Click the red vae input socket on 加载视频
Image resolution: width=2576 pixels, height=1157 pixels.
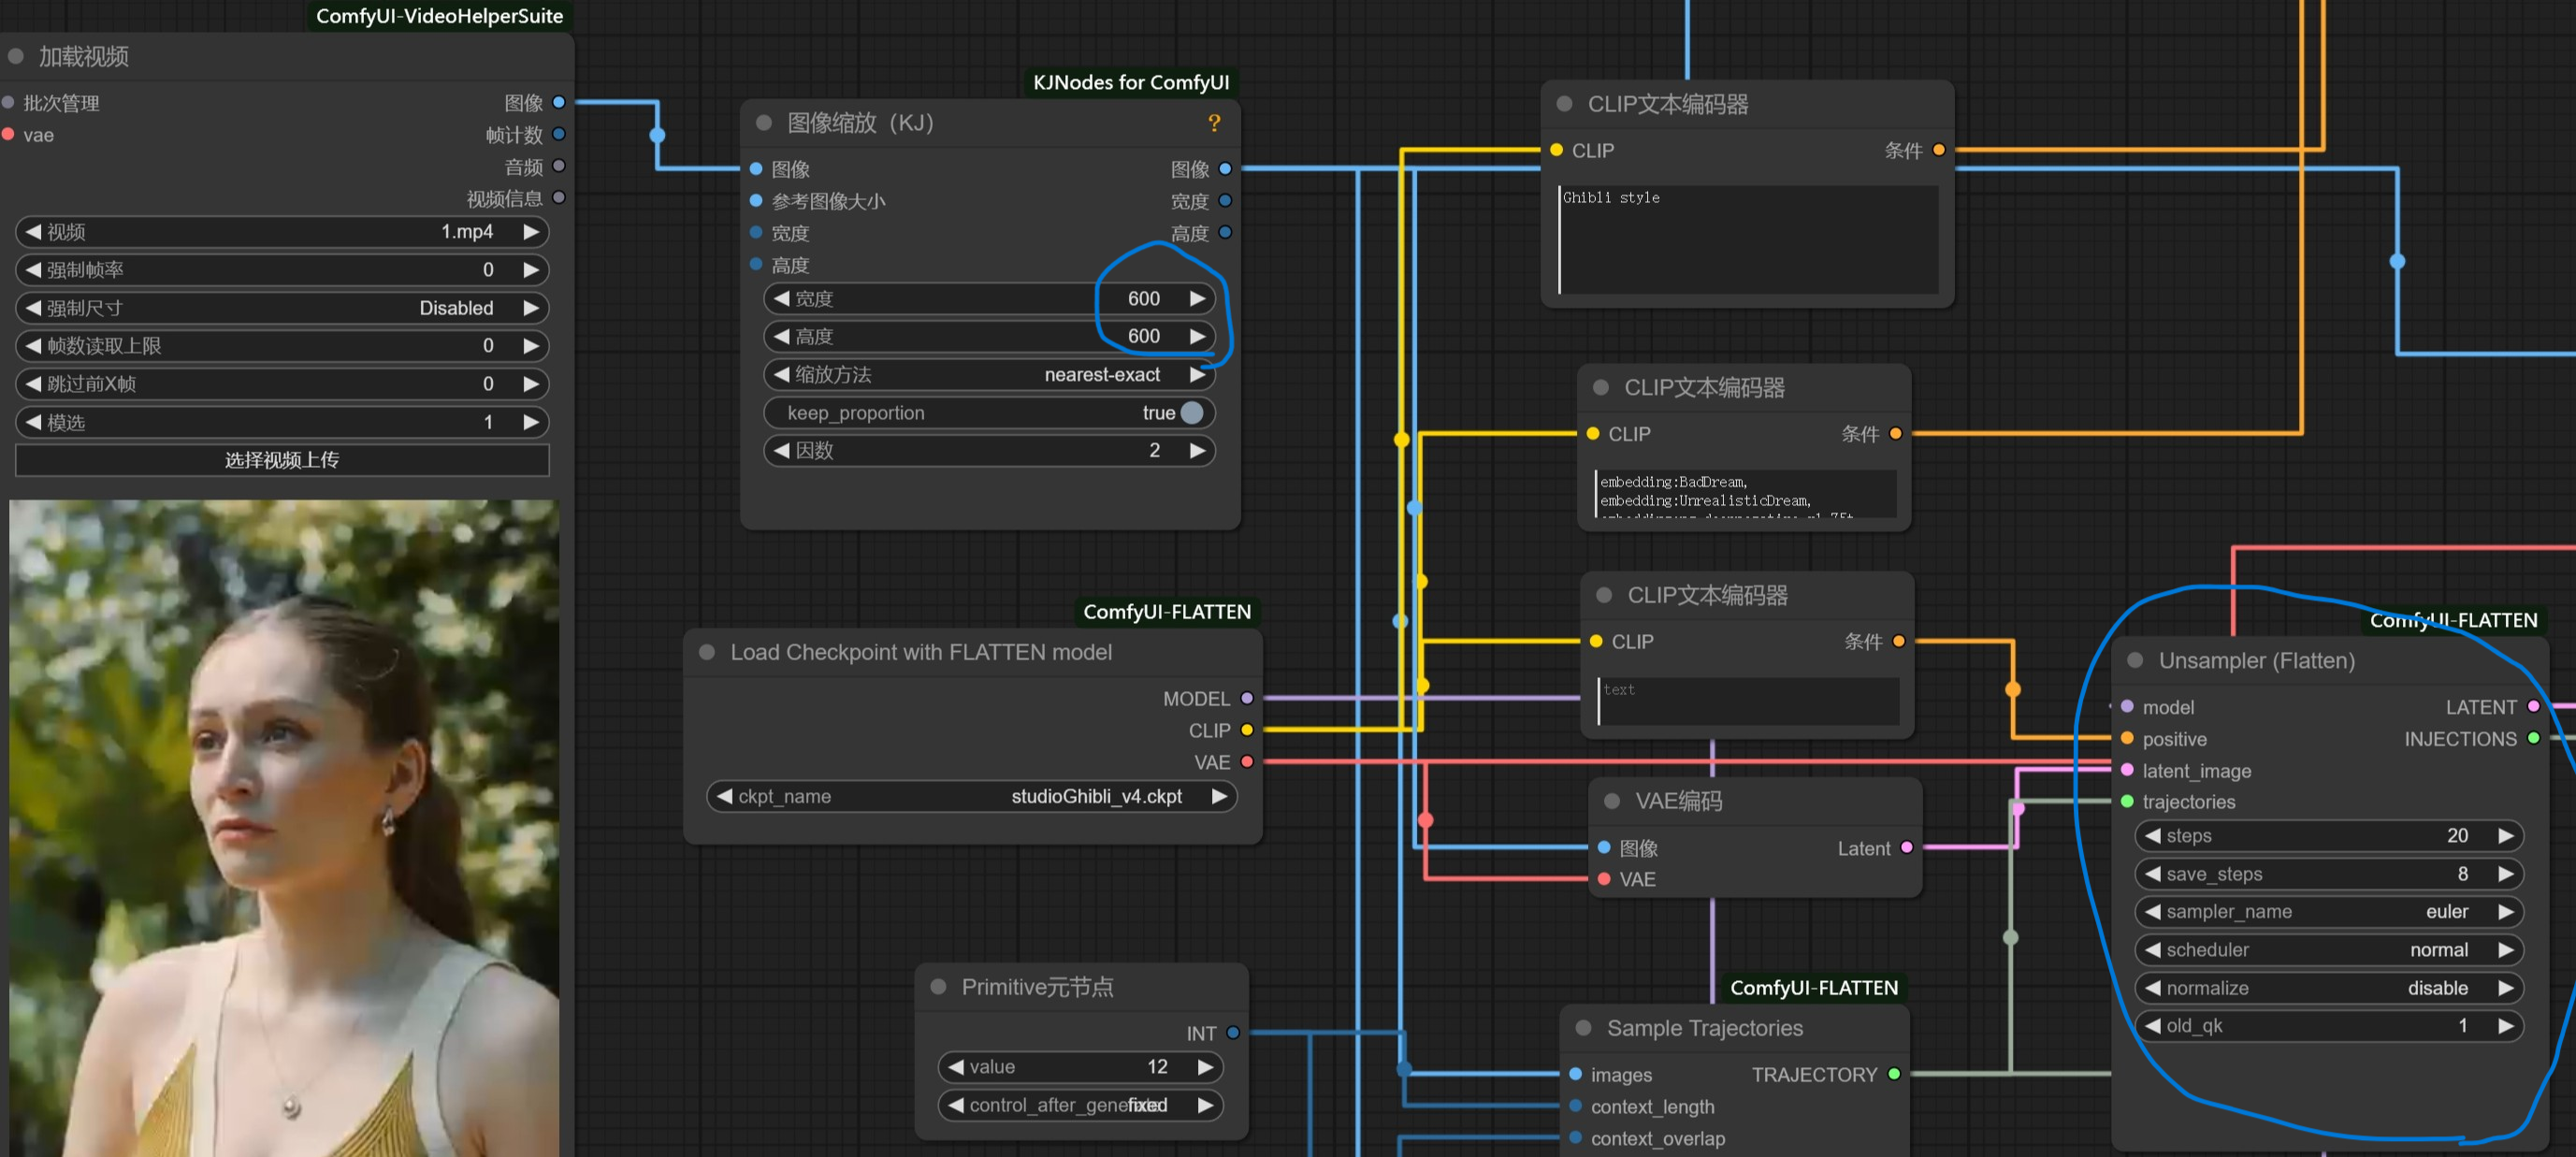click(8, 134)
